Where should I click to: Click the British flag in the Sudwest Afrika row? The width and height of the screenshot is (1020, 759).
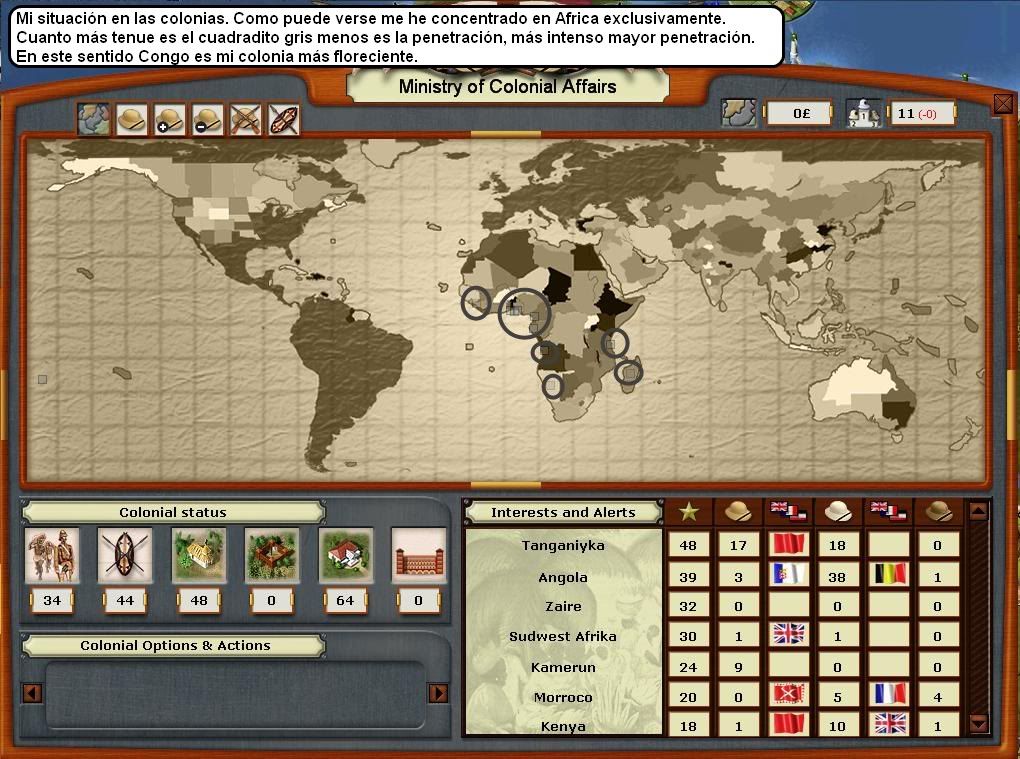coord(788,635)
